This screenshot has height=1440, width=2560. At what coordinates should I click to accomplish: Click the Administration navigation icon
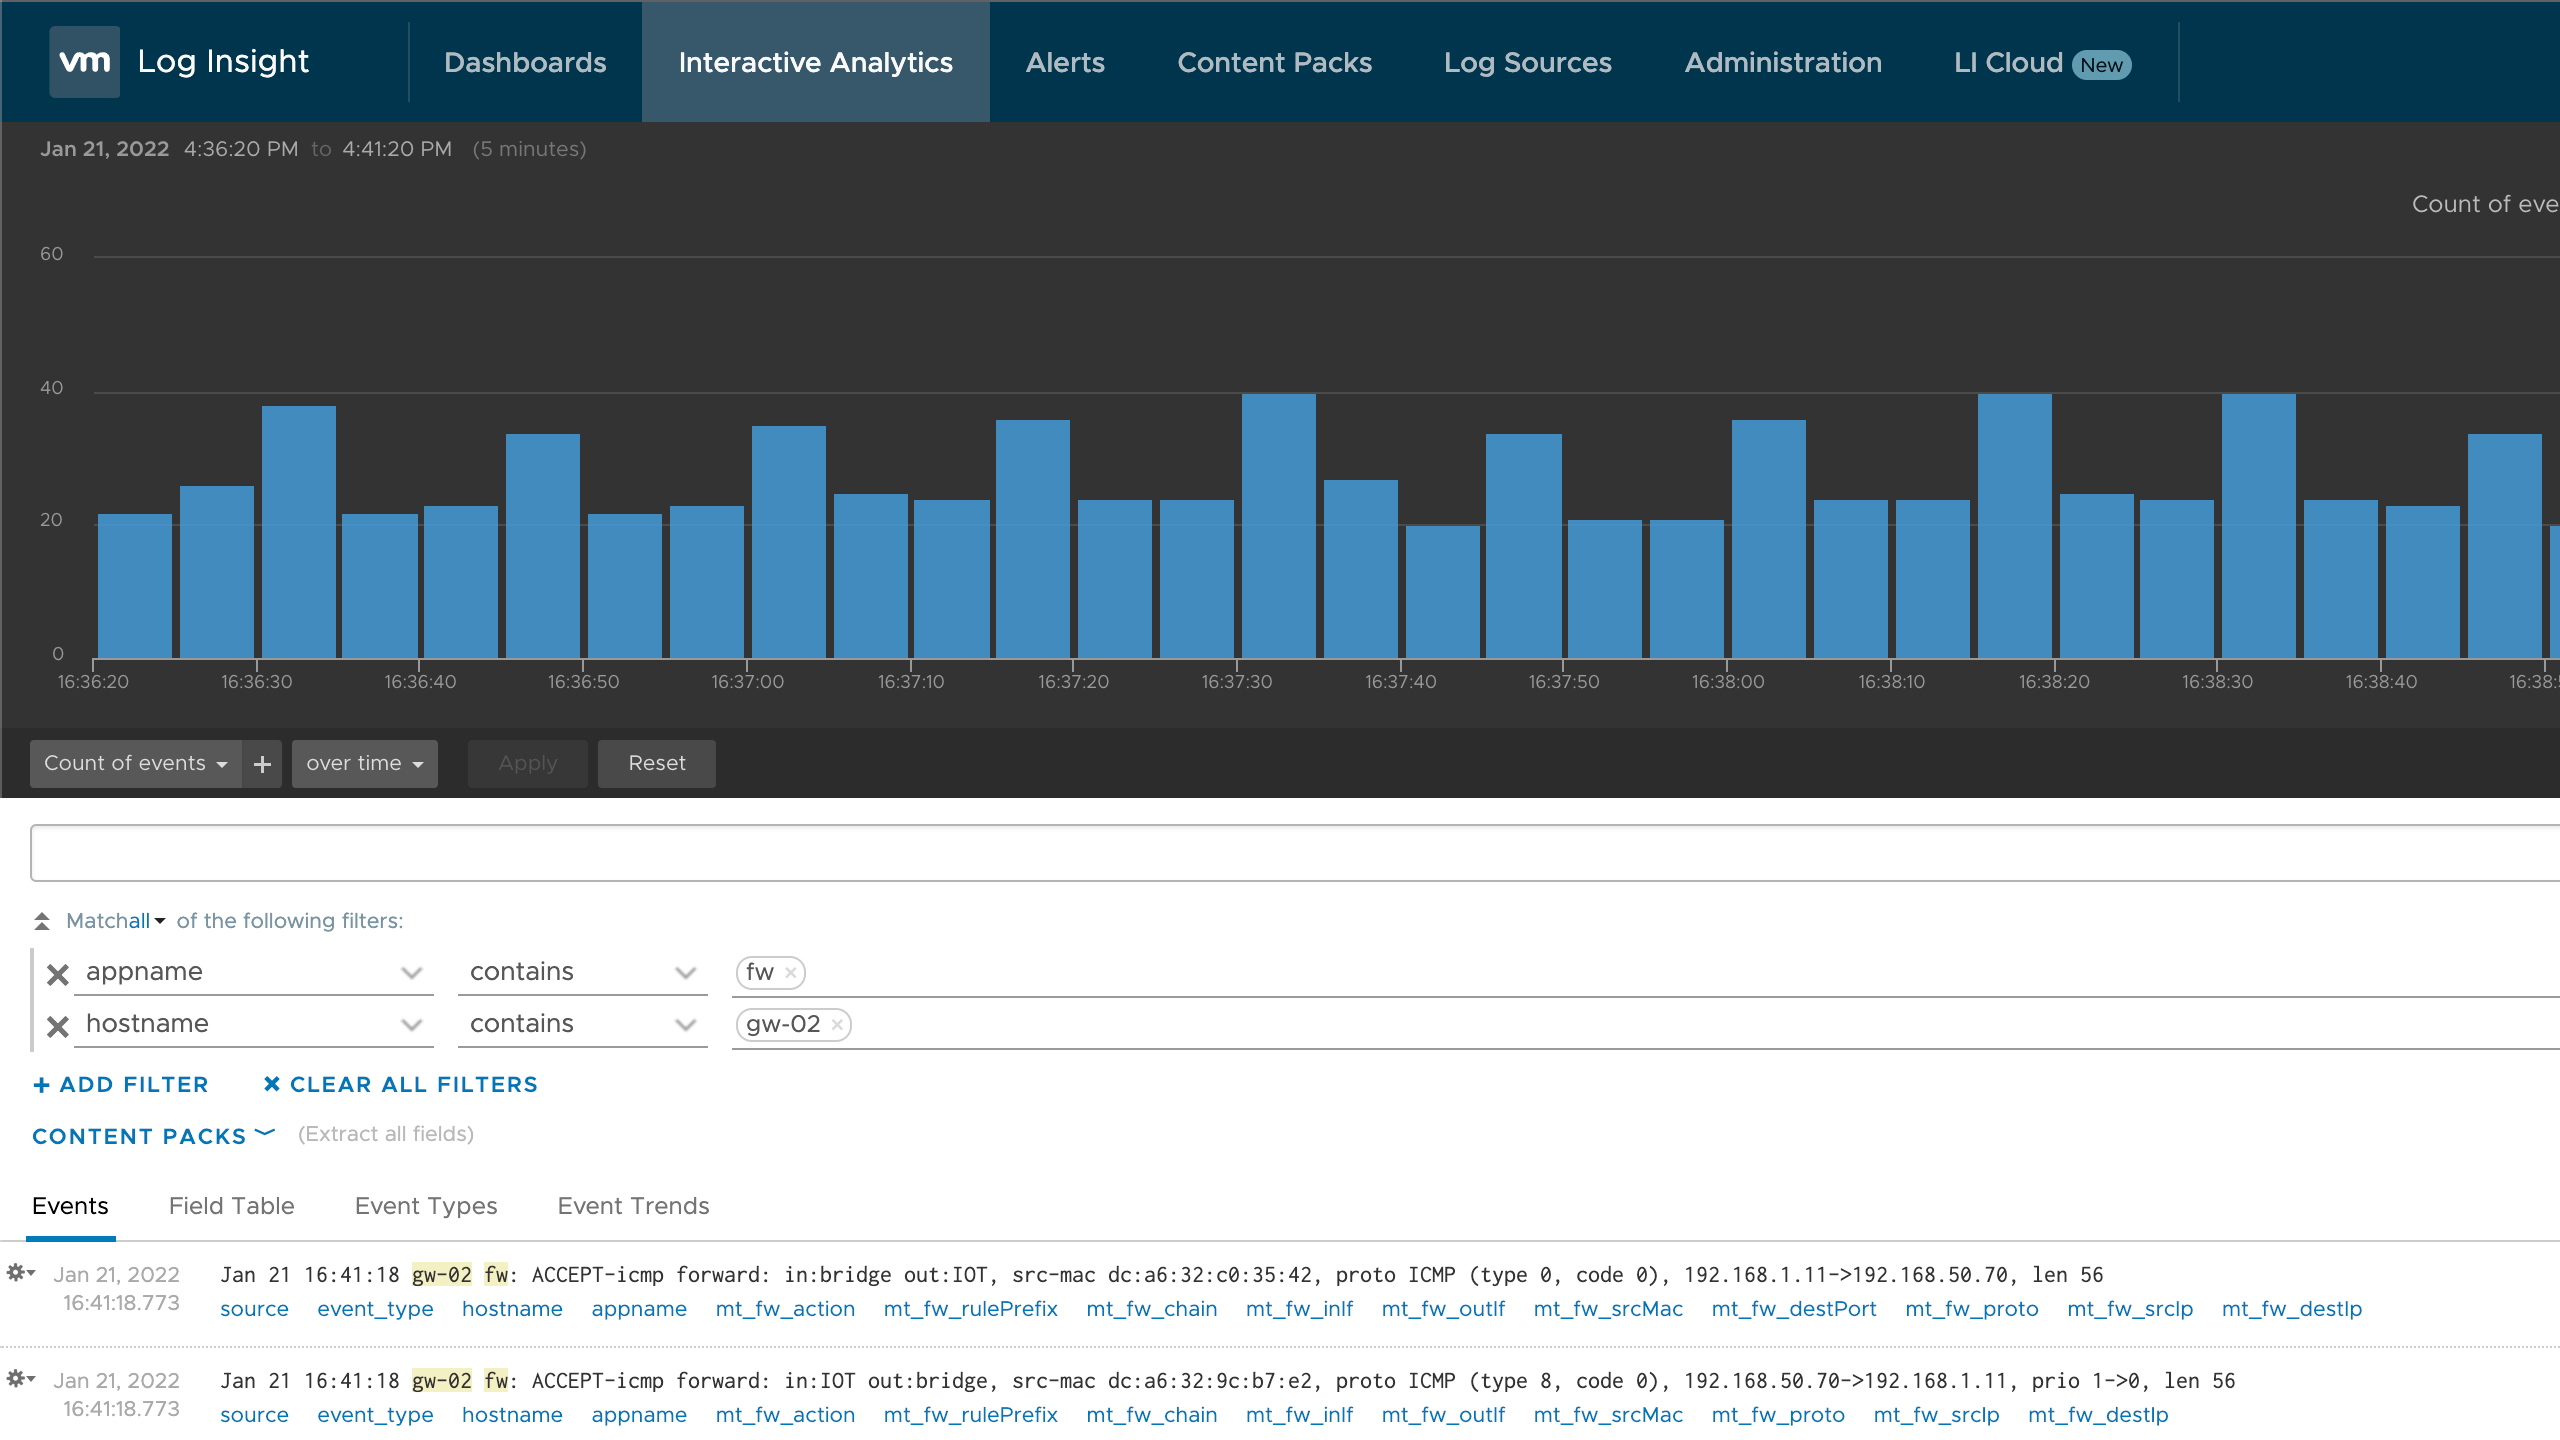tap(1781, 60)
